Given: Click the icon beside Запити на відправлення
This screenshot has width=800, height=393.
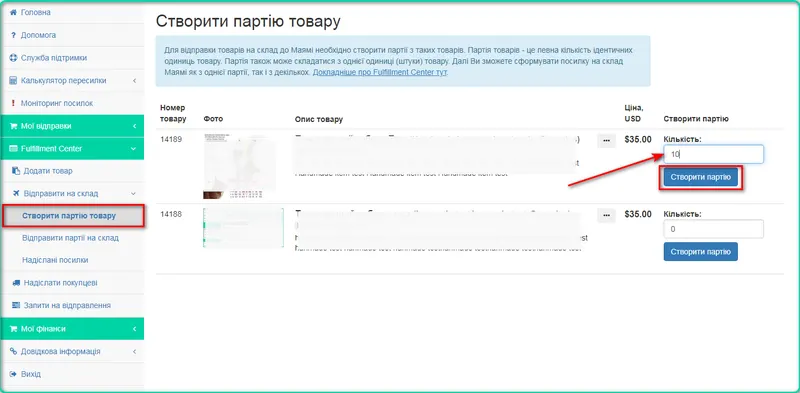Looking at the screenshot, I should [x=16, y=305].
